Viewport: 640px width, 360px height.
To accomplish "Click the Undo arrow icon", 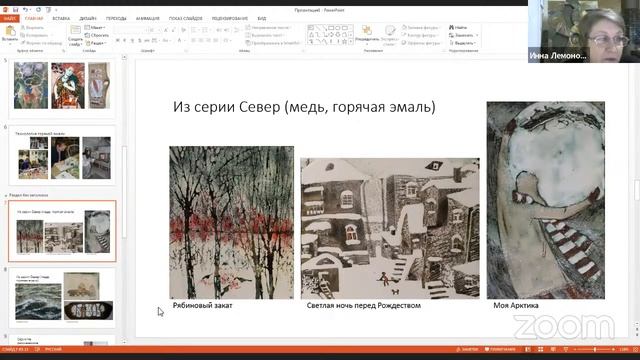I will 25,10.
